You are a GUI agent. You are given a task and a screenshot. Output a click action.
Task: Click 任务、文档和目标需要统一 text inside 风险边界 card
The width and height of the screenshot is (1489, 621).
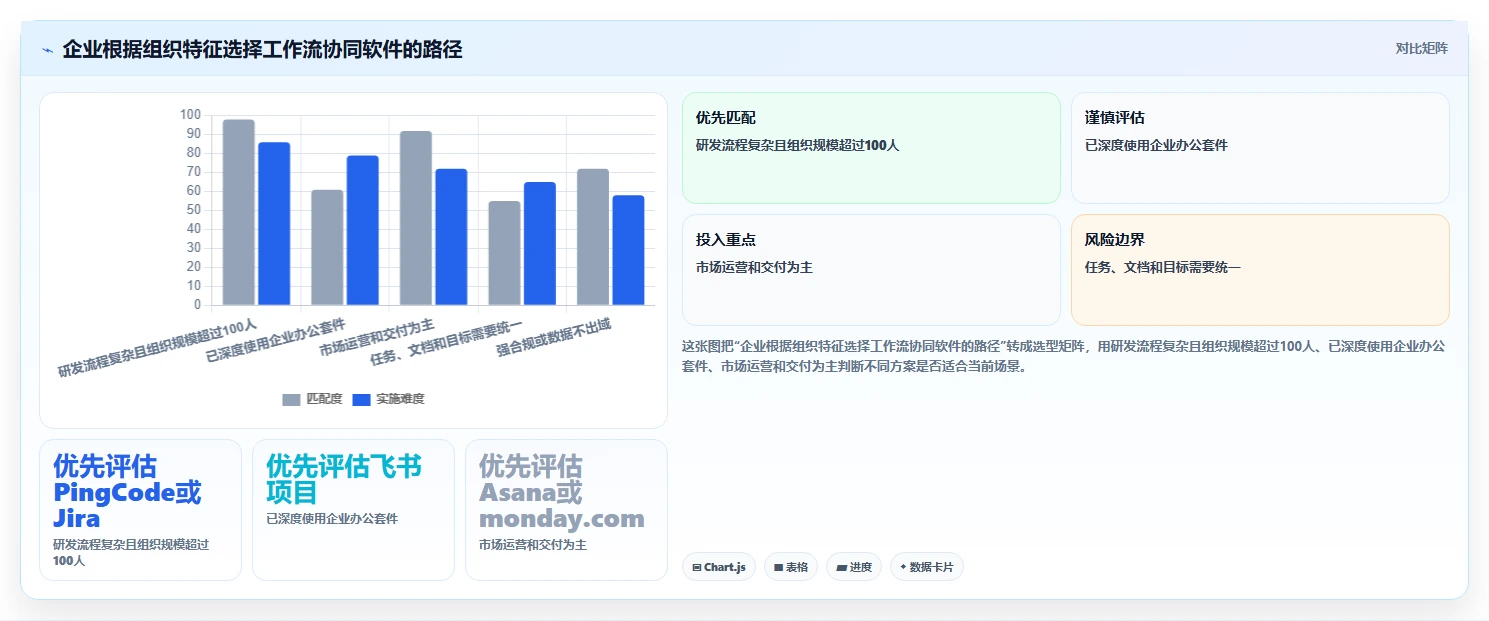(x=1163, y=267)
